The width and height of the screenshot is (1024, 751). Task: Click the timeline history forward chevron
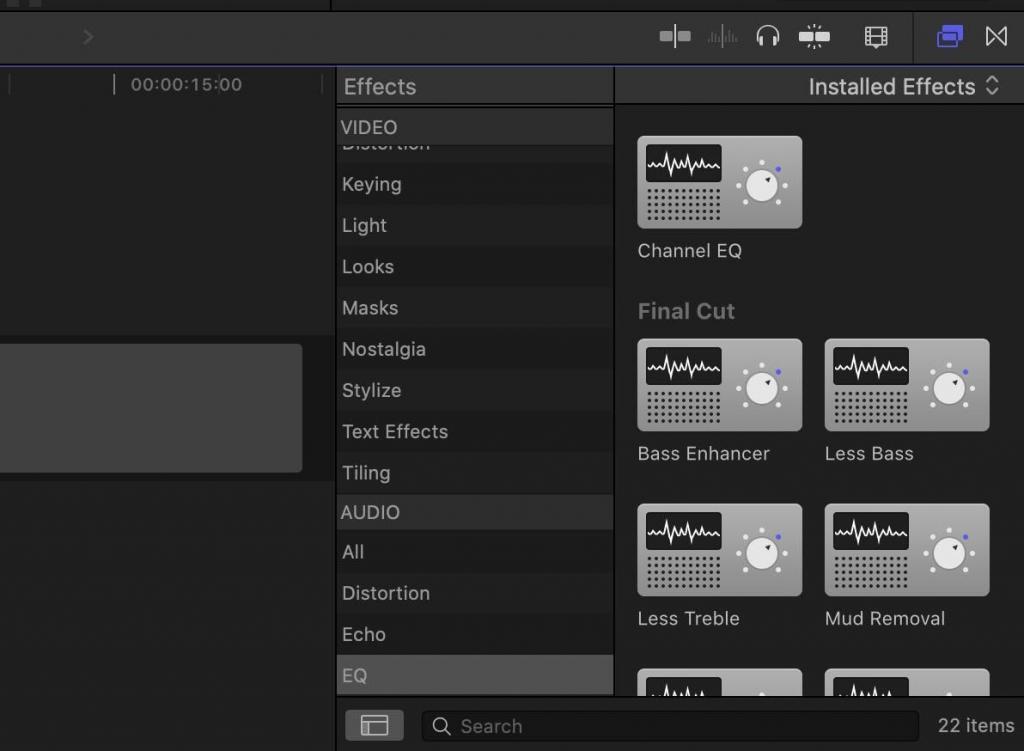[88, 37]
